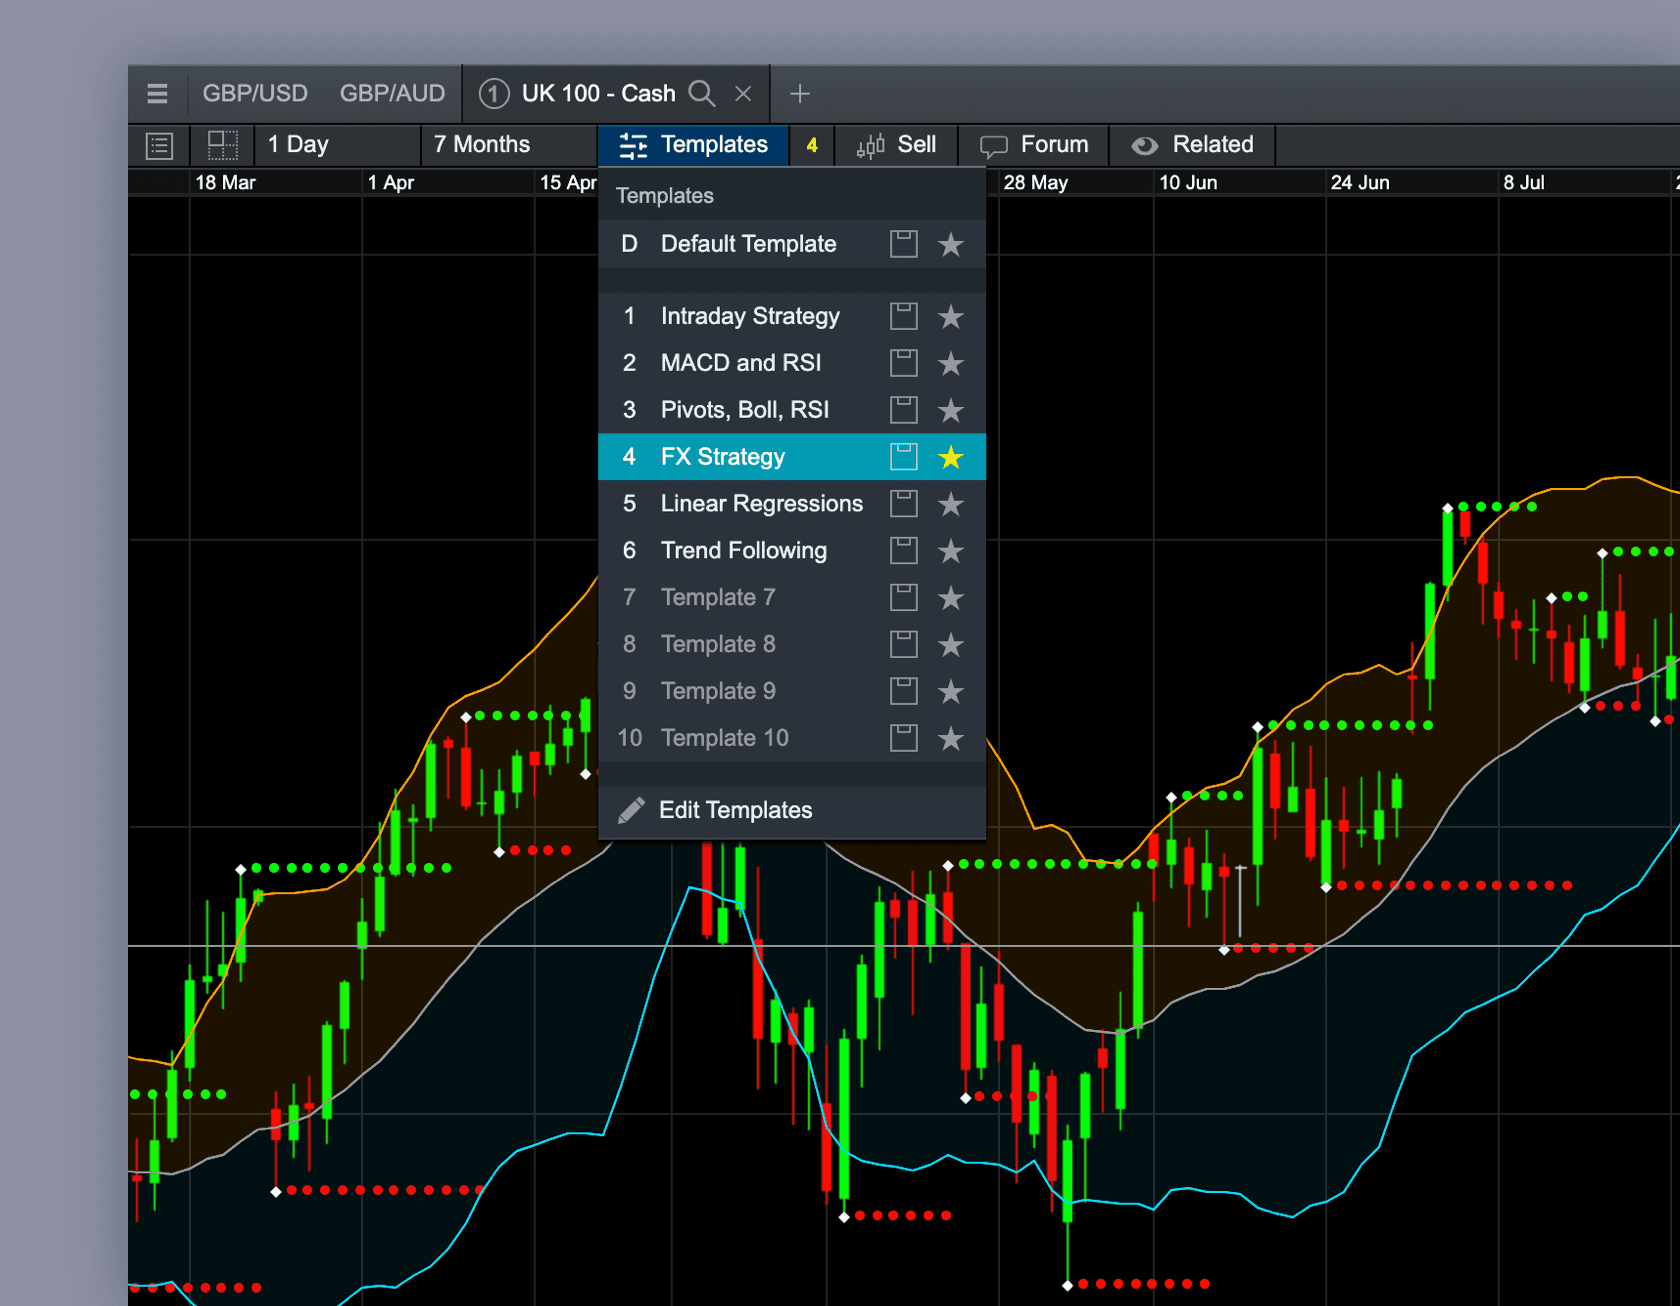Viewport: 1680px width, 1306px height.
Task: Close the UK 100 - Cash tab
Action: 743,94
